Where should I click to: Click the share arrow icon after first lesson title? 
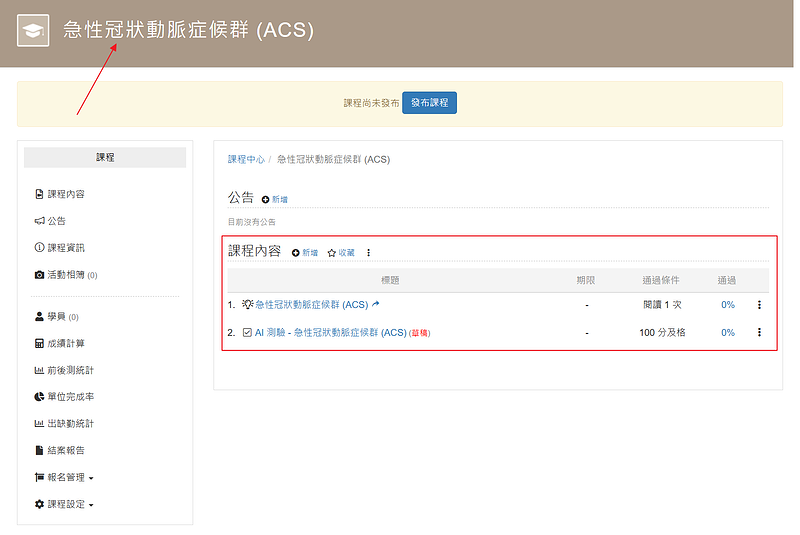(x=376, y=304)
